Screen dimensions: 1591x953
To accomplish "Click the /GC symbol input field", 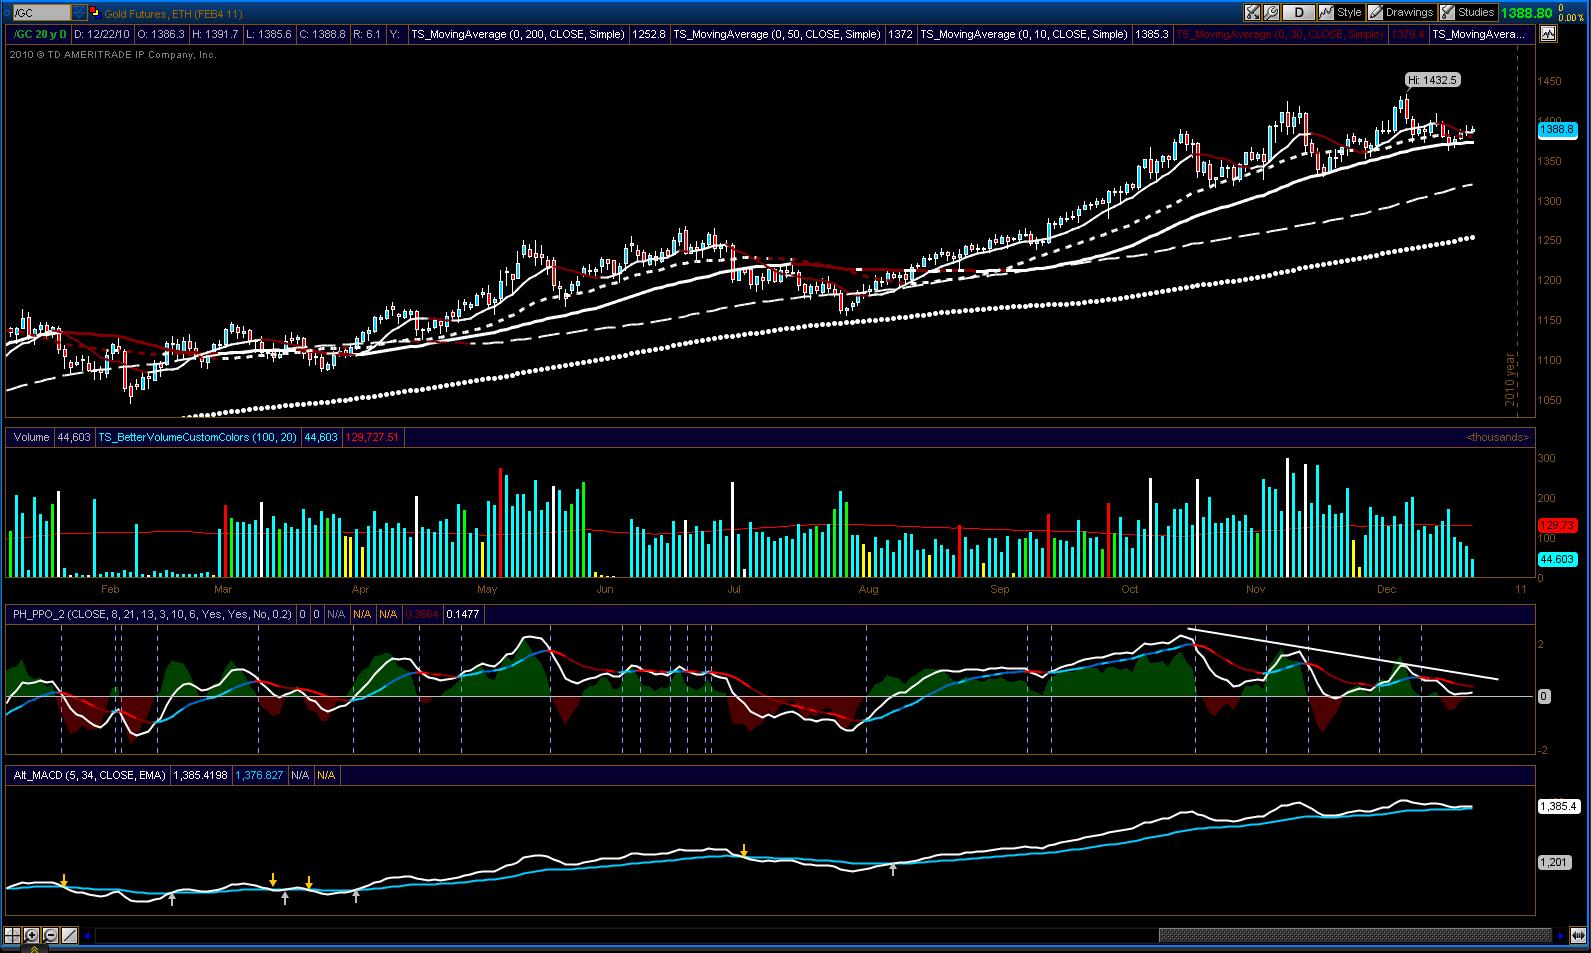I will [41, 13].
